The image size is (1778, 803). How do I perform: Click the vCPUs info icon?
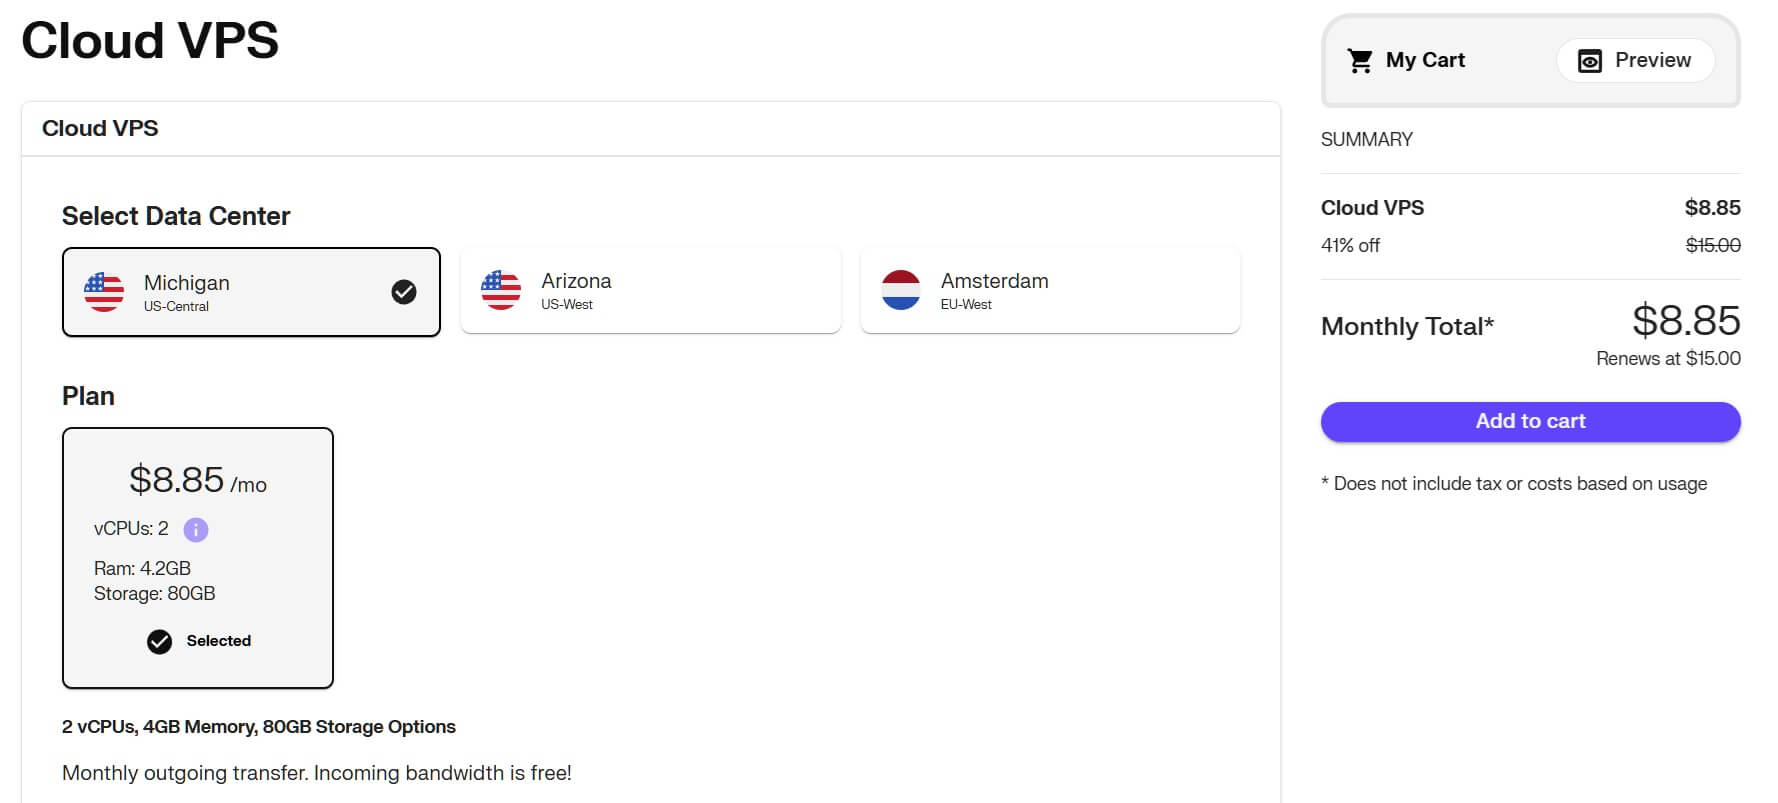pyautogui.click(x=196, y=529)
